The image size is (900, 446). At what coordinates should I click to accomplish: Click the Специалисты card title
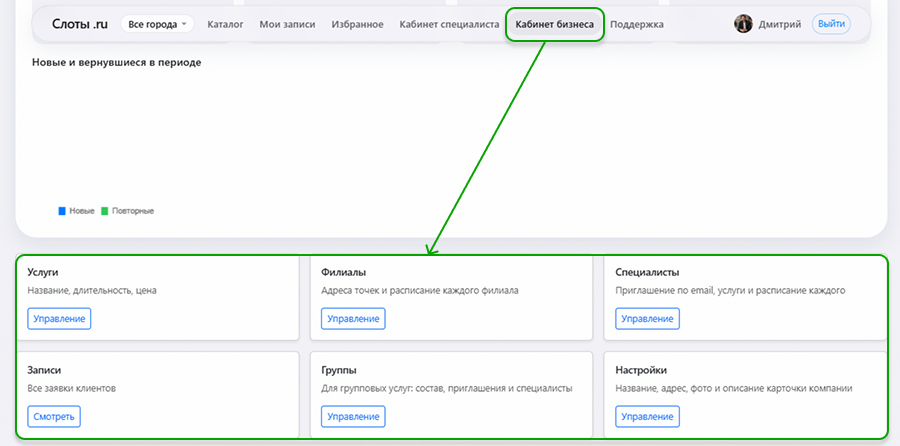pos(647,272)
